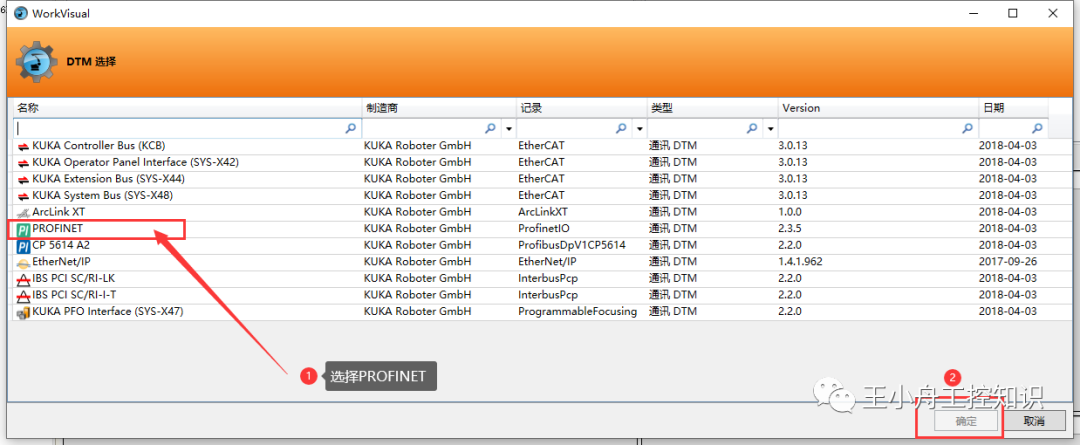Viewport: 1080px width, 445px height.
Task: Sort by the 名称 column header
Action: pos(187,108)
